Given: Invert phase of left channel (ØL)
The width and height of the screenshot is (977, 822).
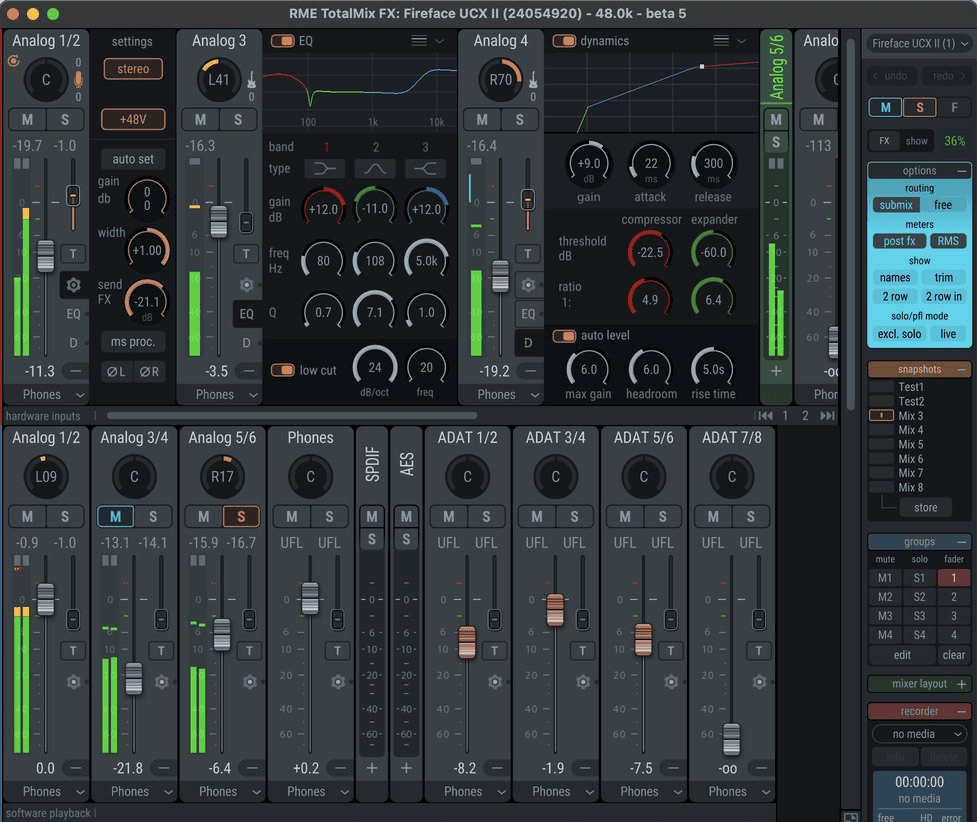Looking at the screenshot, I should (x=117, y=372).
